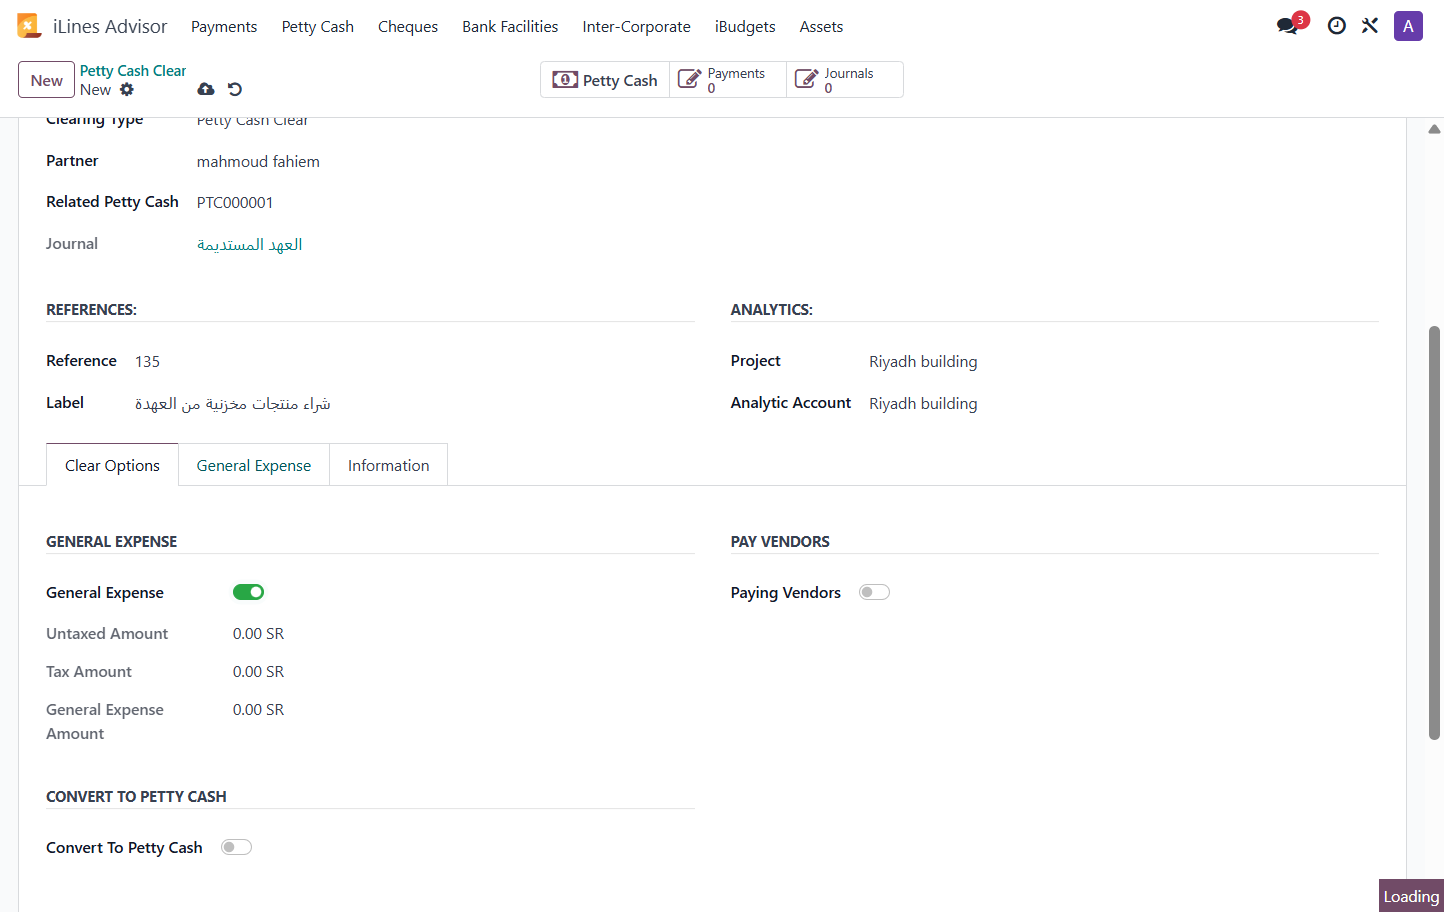Open the Cheques top menu
This screenshot has width=1444, height=912.
[x=408, y=27]
